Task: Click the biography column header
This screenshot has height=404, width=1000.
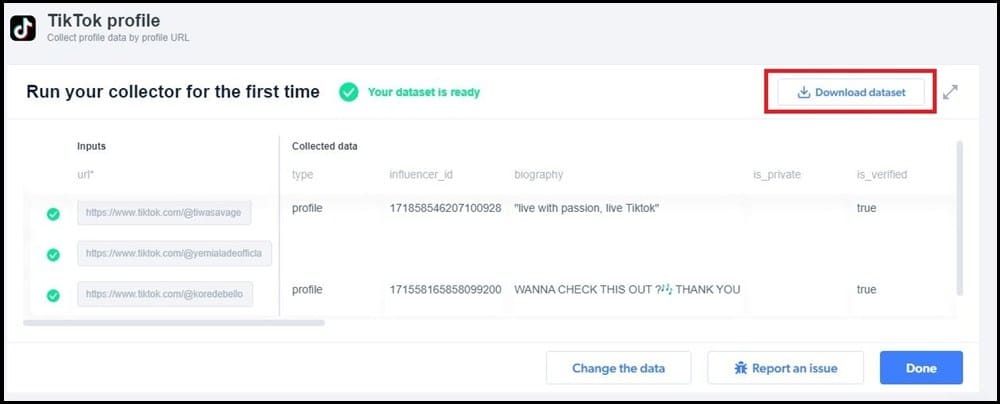Action: pos(538,174)
